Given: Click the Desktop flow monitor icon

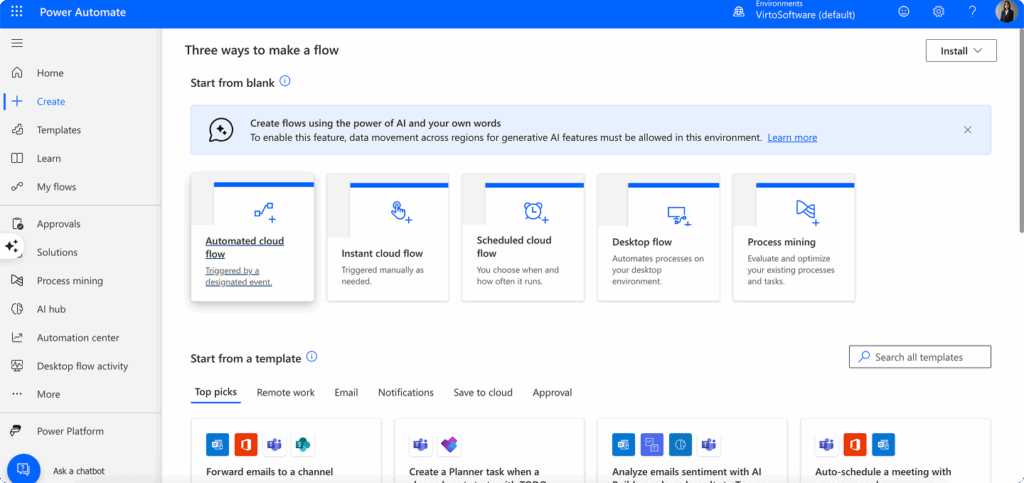Looking at the screenshot, I should point(679,216).
